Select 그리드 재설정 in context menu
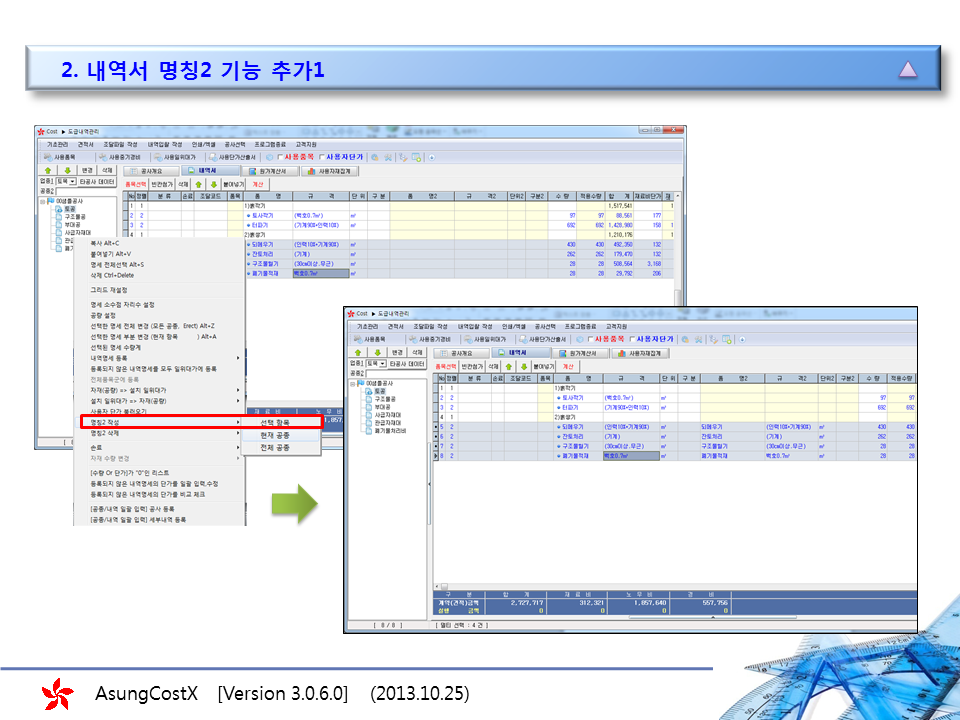 109,290
